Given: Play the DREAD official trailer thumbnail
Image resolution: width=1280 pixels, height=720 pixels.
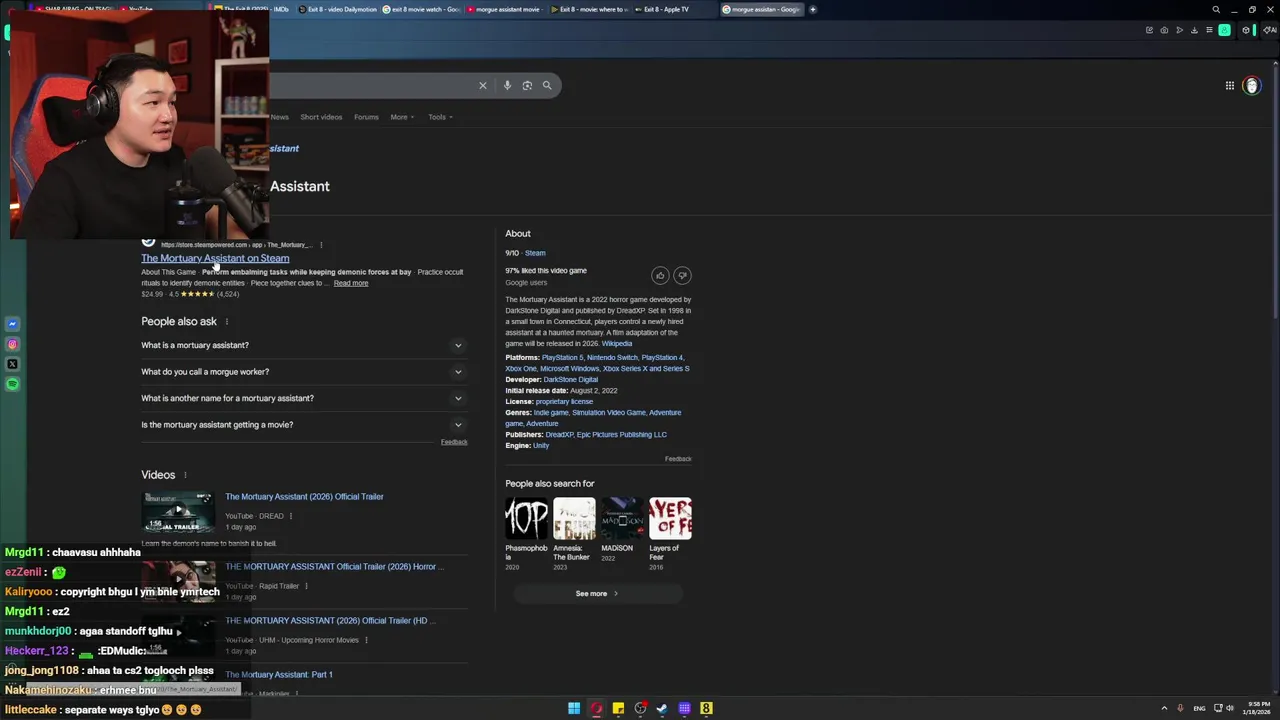Looking at the screenshot, I should [x=178, y=511].
